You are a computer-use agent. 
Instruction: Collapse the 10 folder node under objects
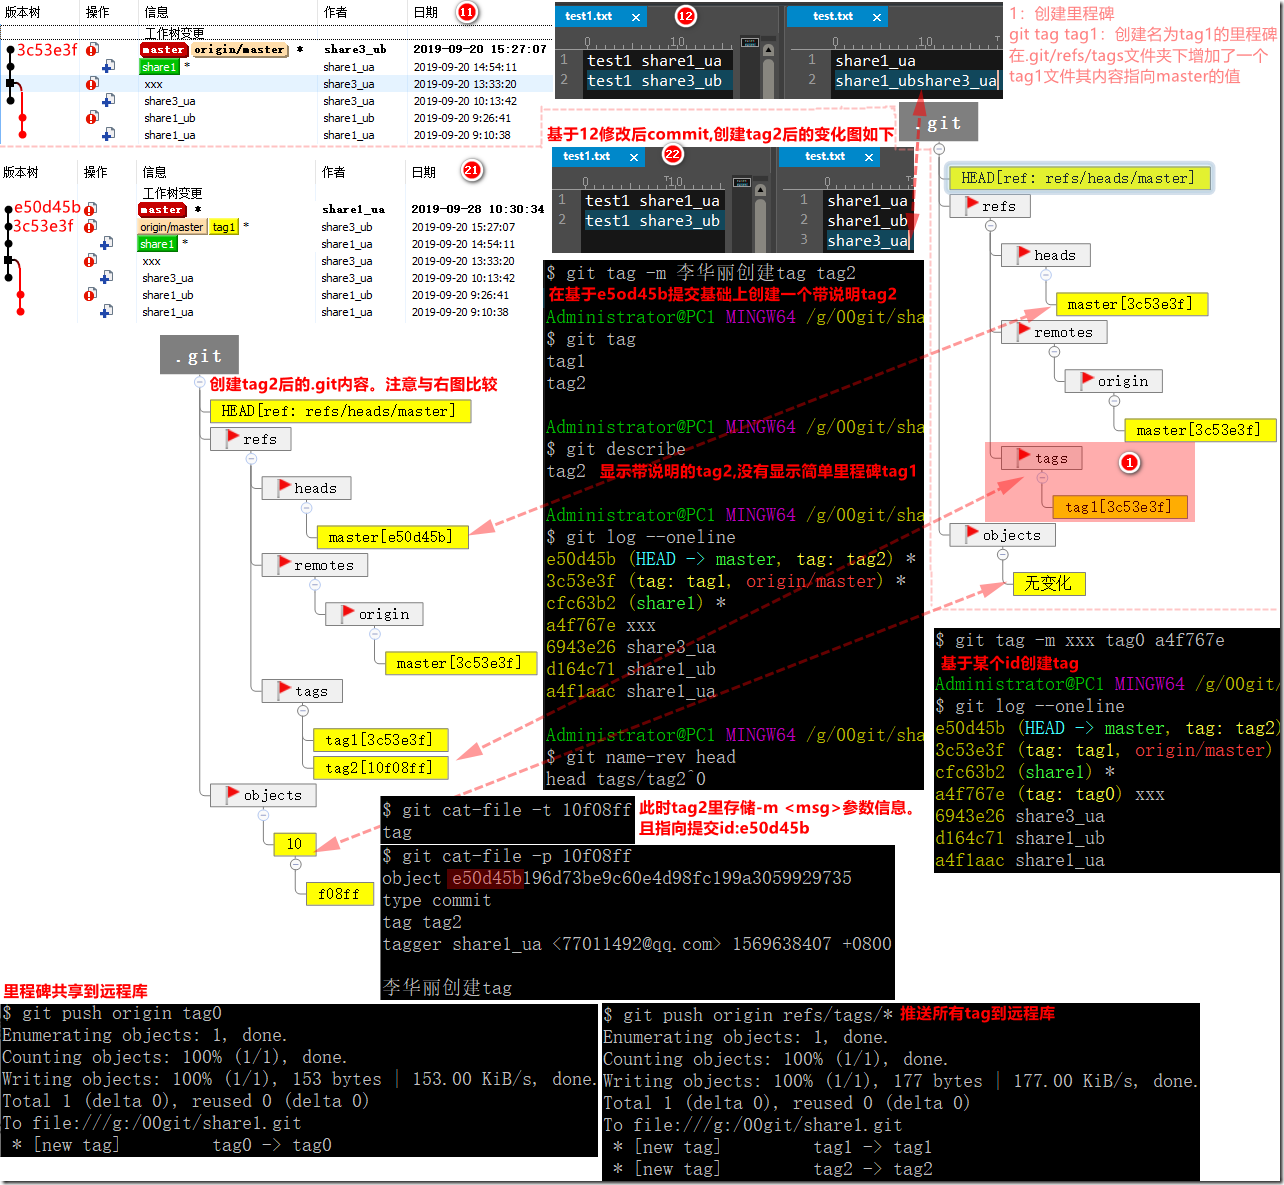(x=295, y=864)
